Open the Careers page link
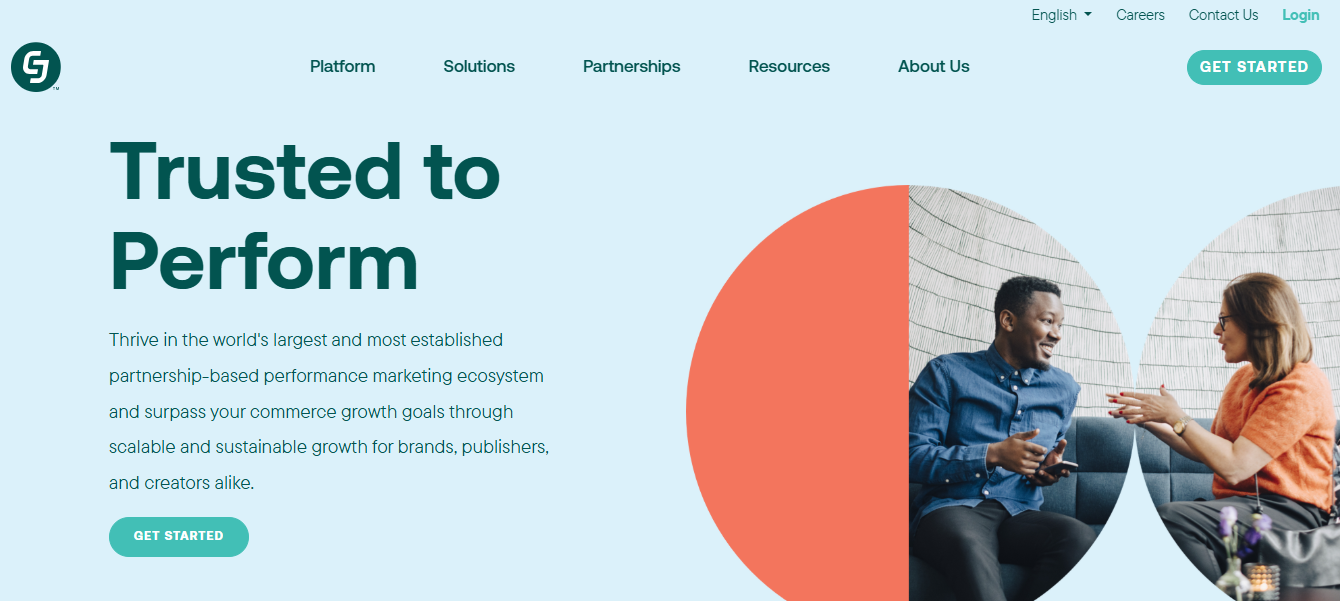The width and height of the screenshot is (1340, 601). click(x=1140, y=15)
